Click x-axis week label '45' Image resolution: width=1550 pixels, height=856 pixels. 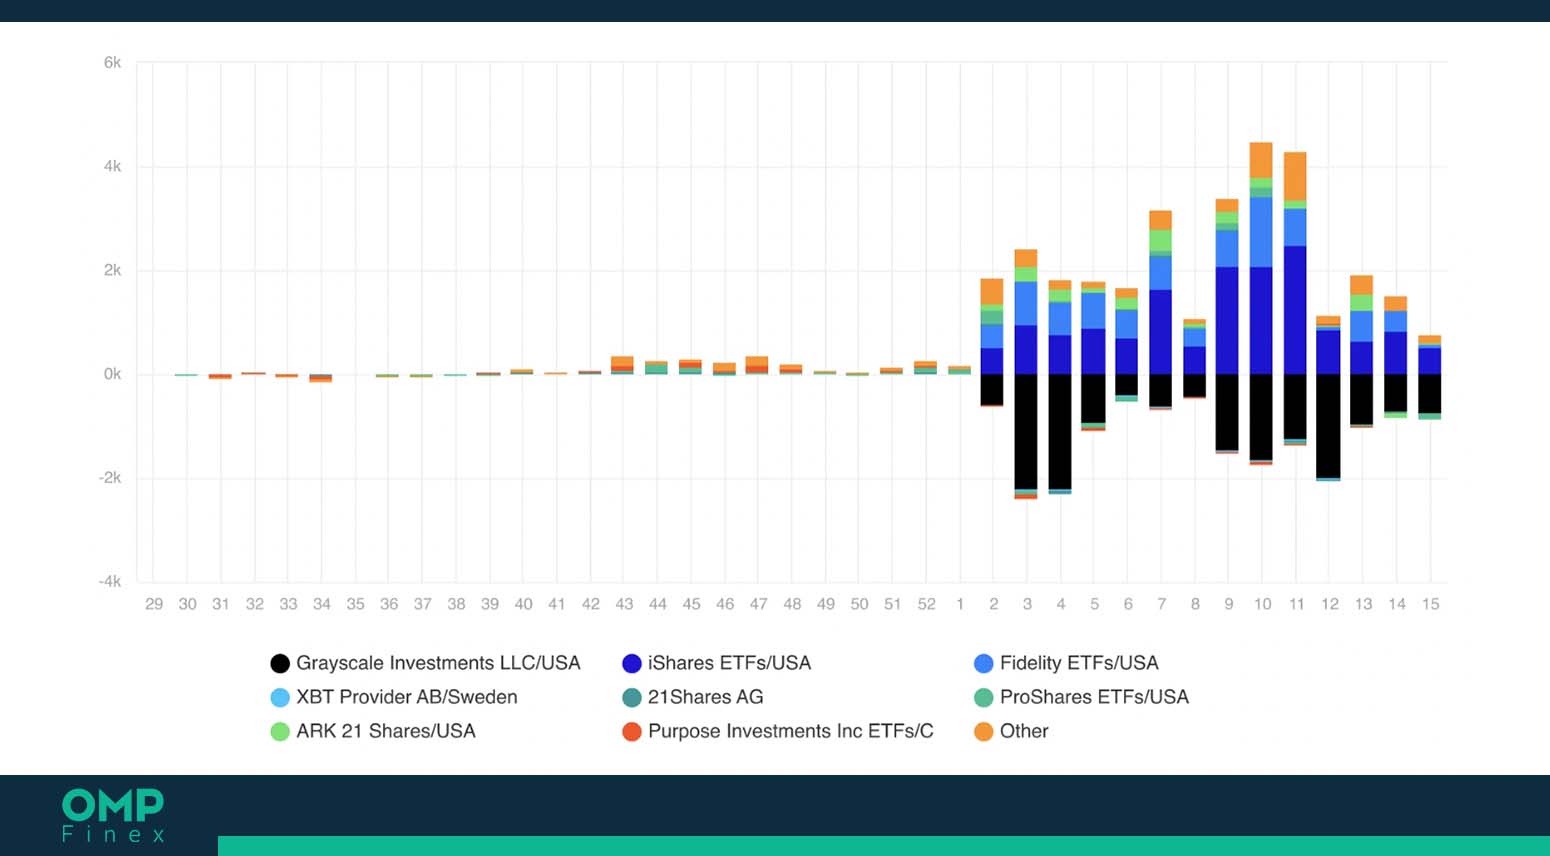coord(691,604)
